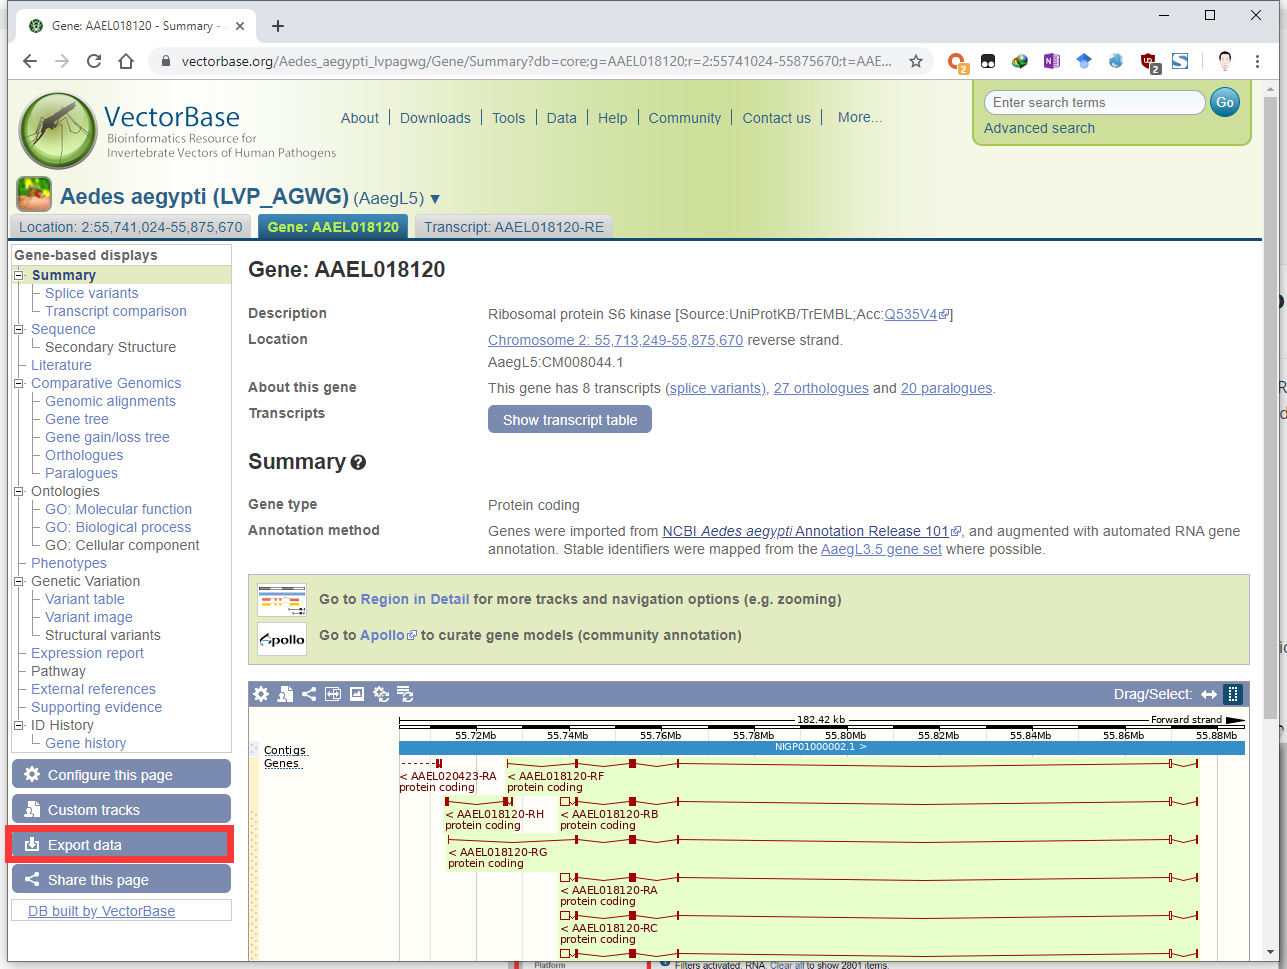Click the share icon in track toolbar
The height and width of the screenshot is (969, 1287).
point(309,694)
